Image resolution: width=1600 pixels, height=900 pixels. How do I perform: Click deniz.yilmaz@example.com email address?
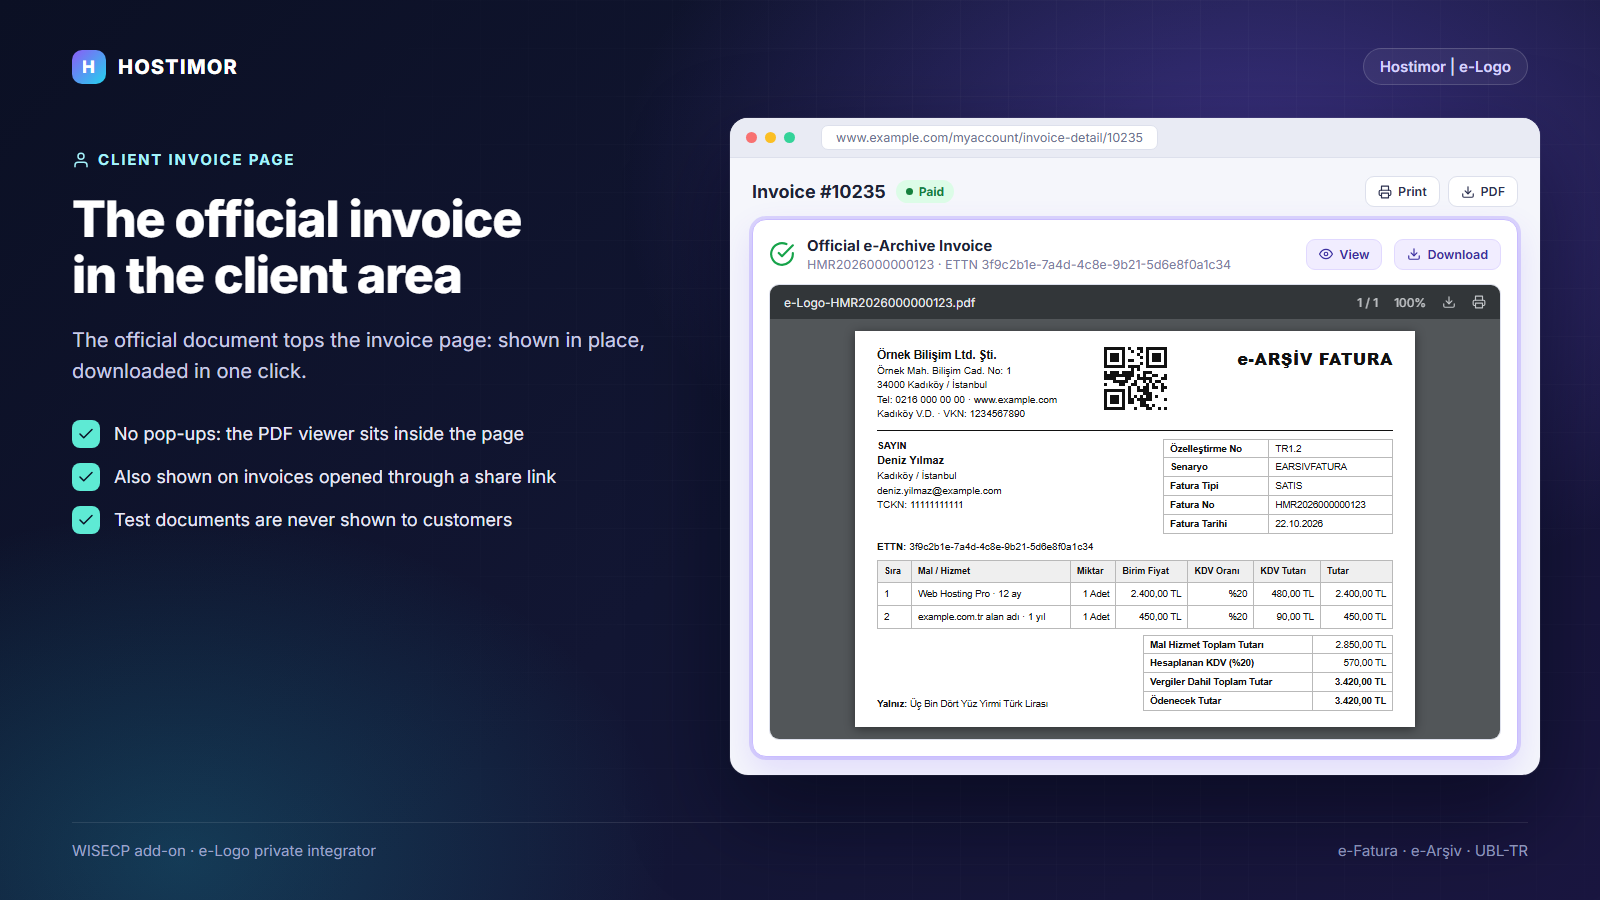tap(939, 491)
